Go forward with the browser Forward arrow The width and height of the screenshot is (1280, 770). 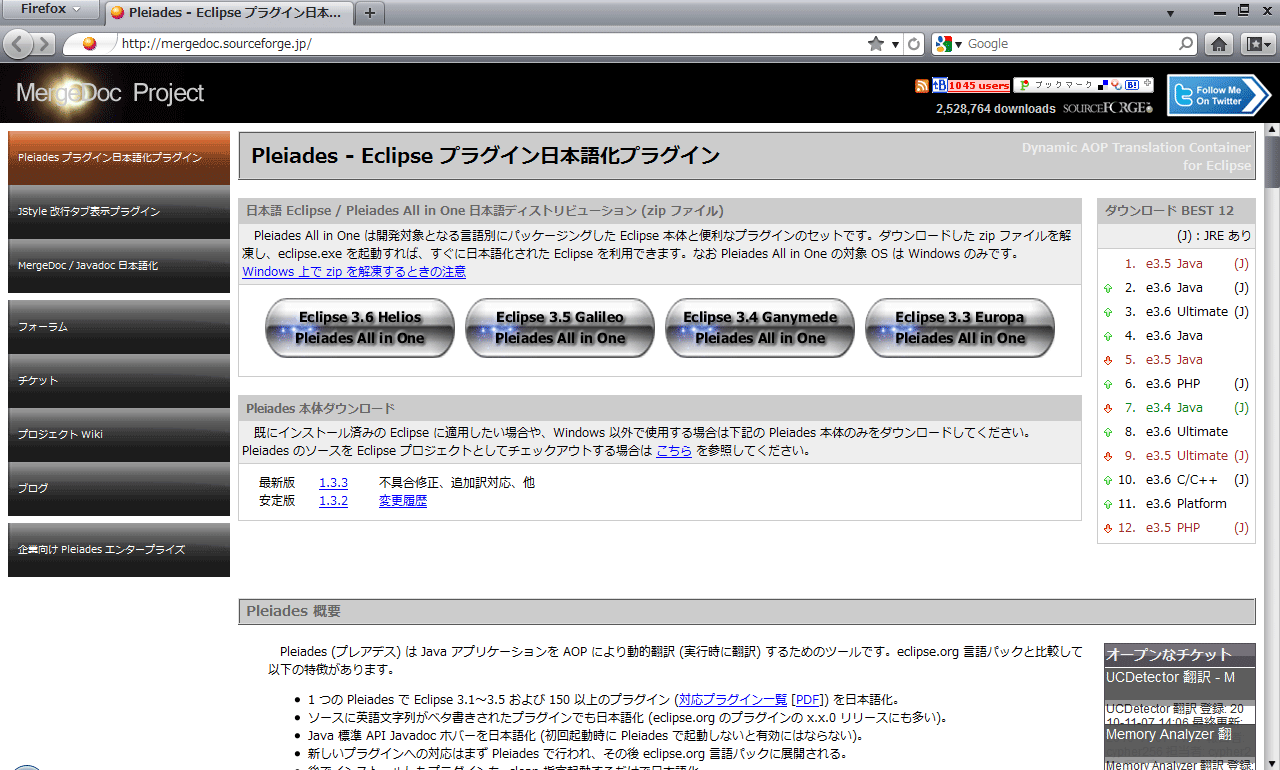point(46,44)
